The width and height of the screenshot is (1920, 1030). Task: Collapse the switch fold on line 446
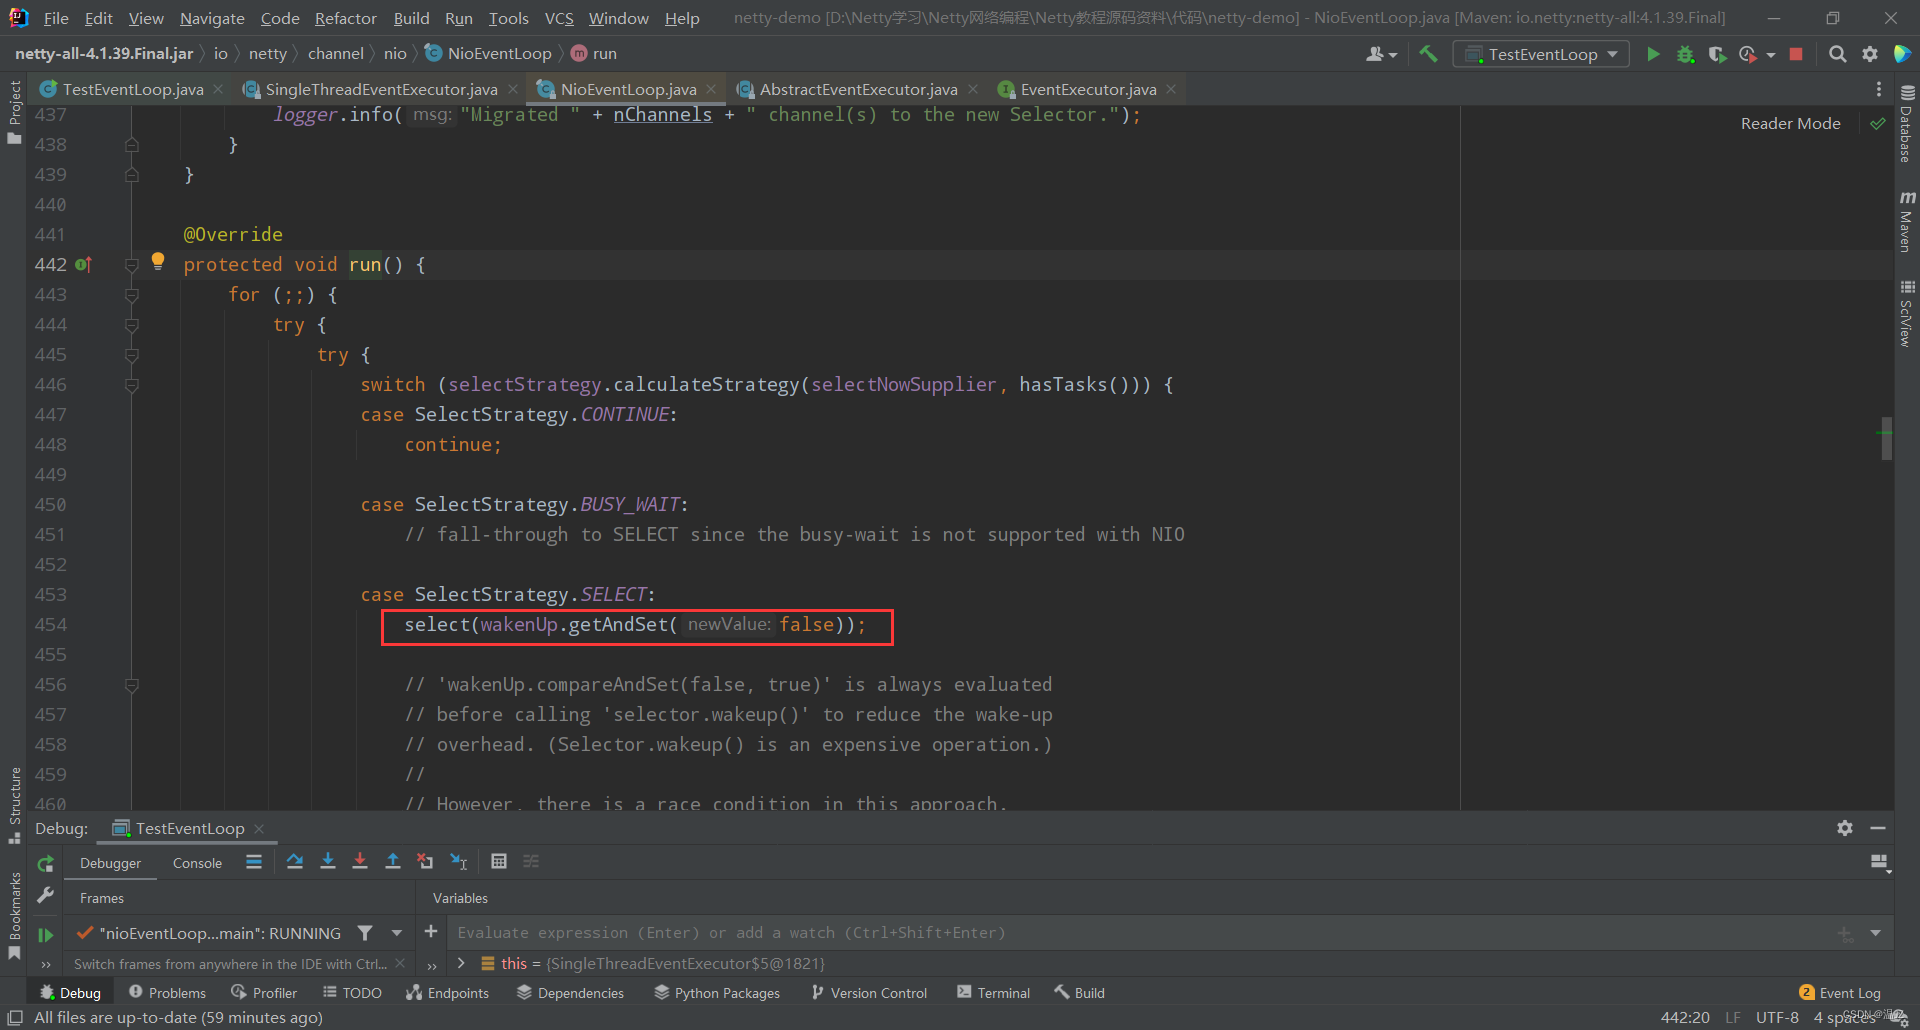(x=131, y=385)
